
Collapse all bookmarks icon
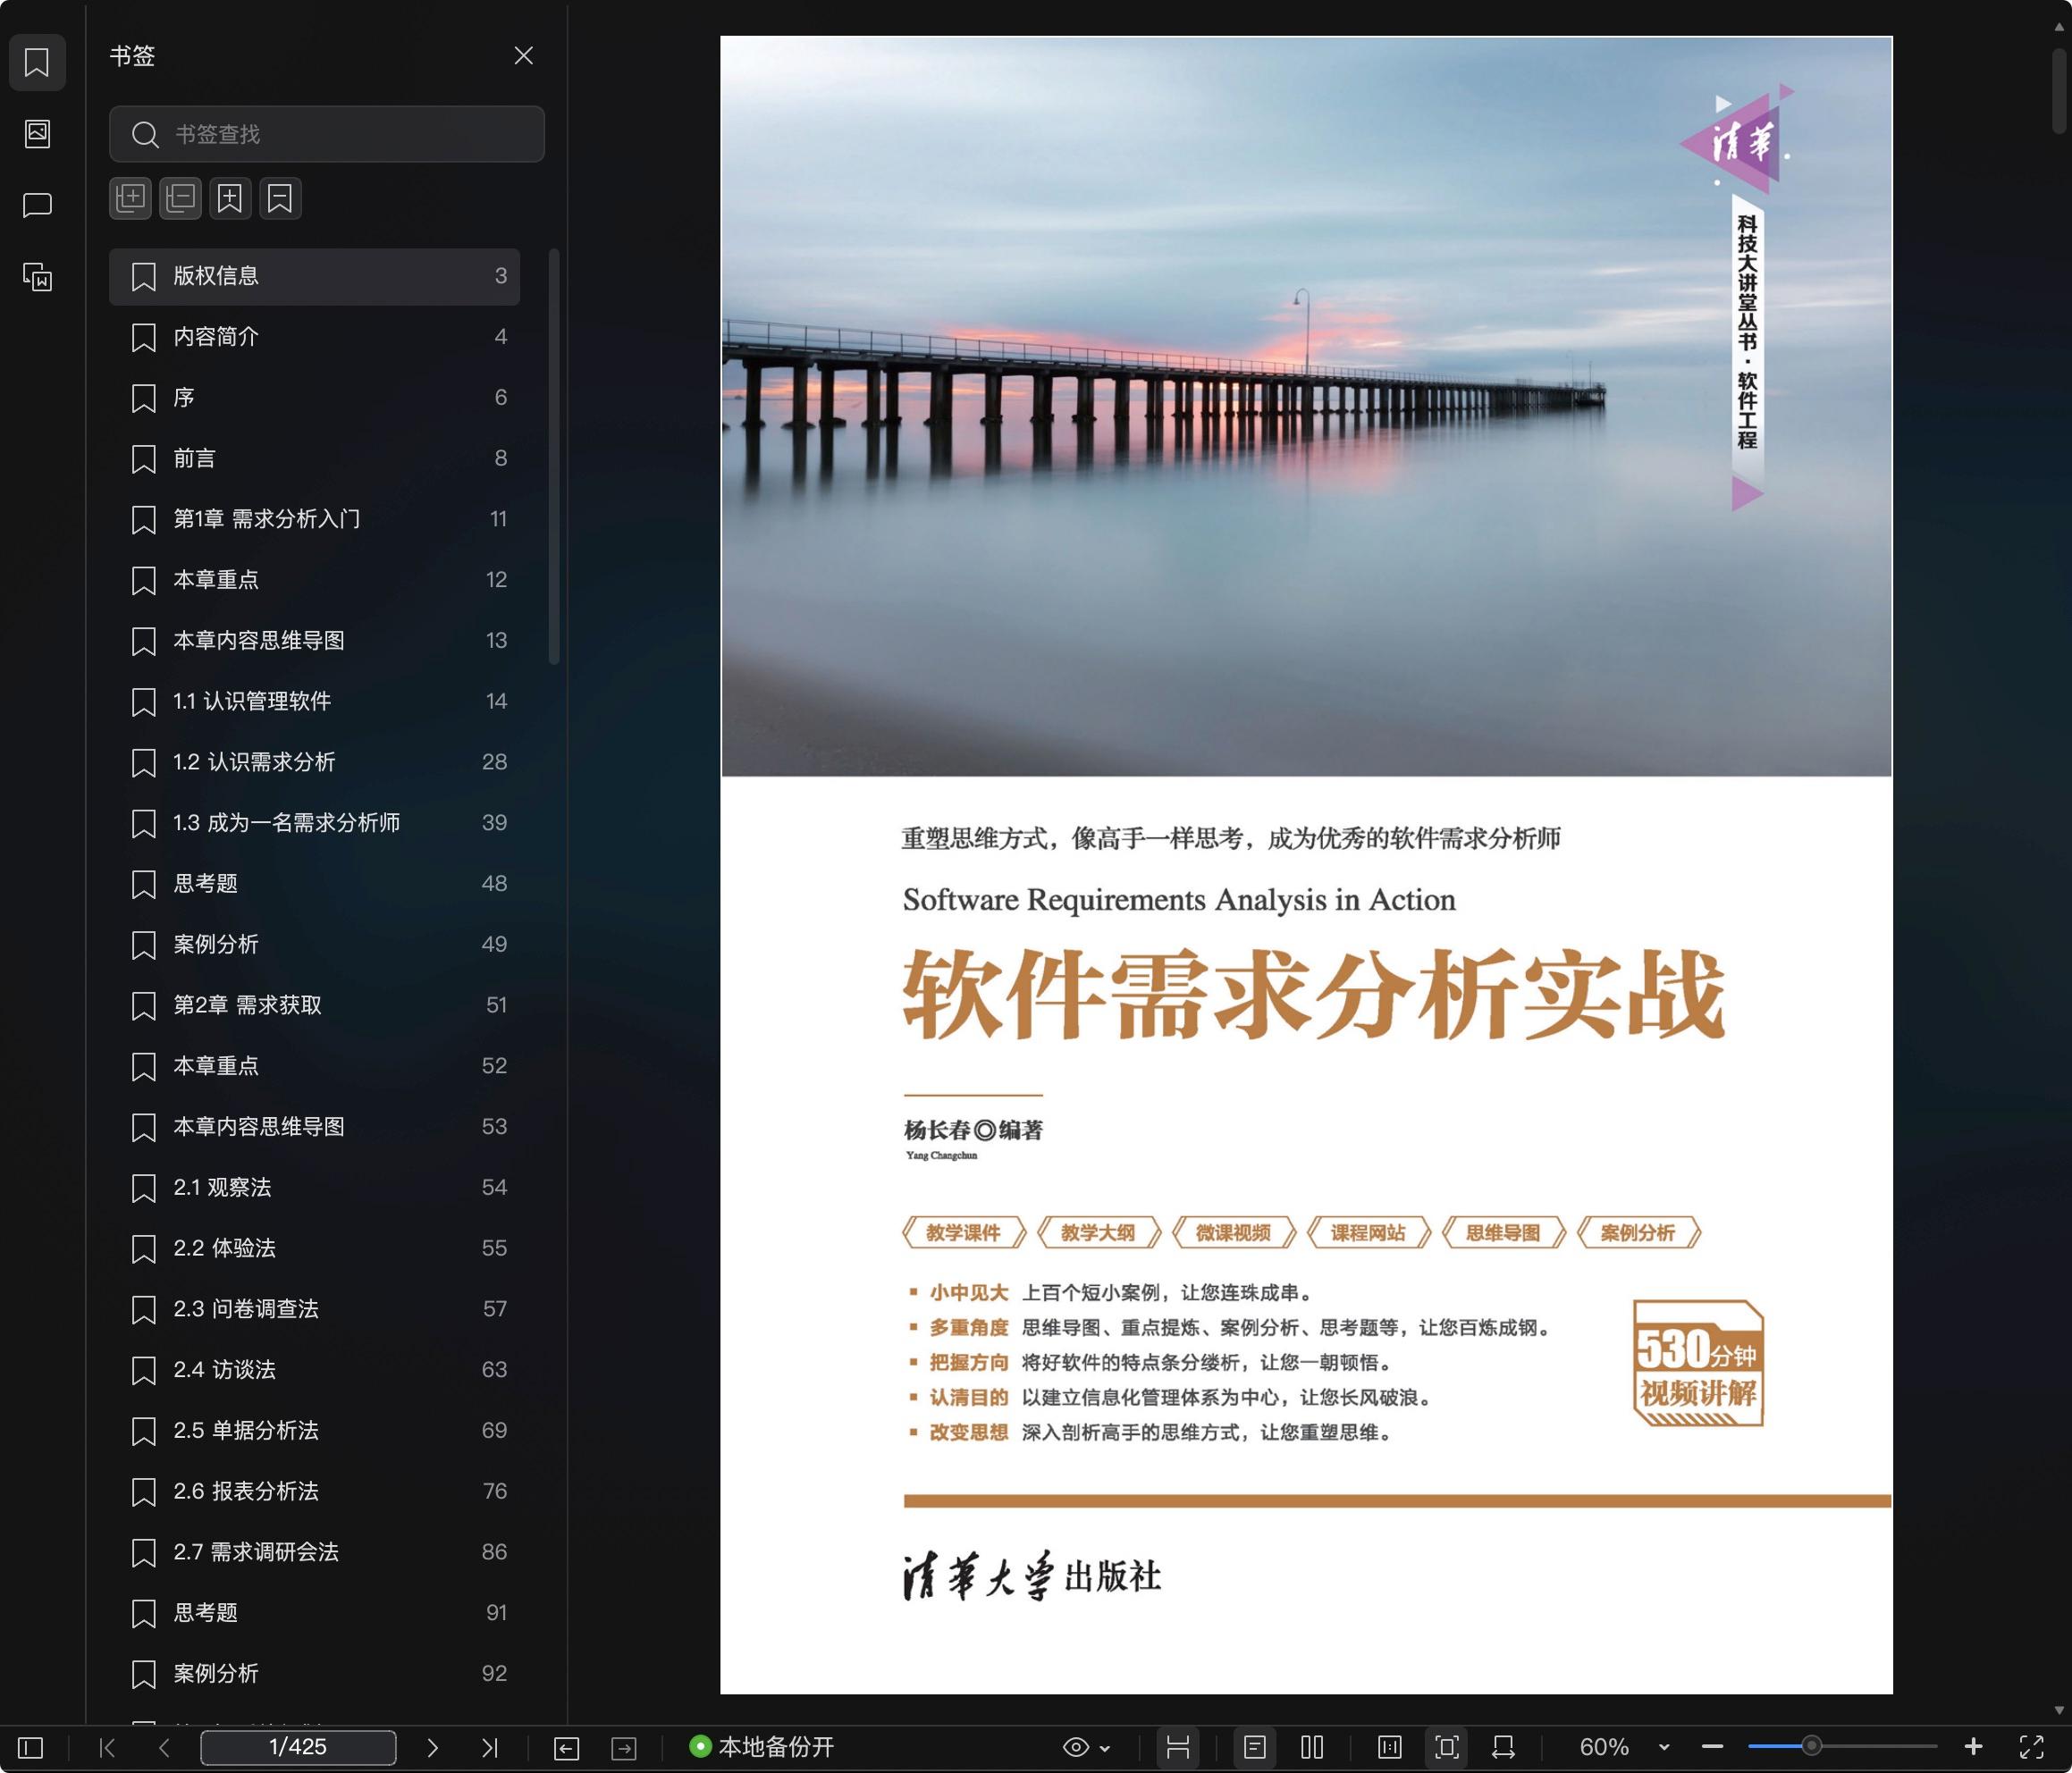181,198
